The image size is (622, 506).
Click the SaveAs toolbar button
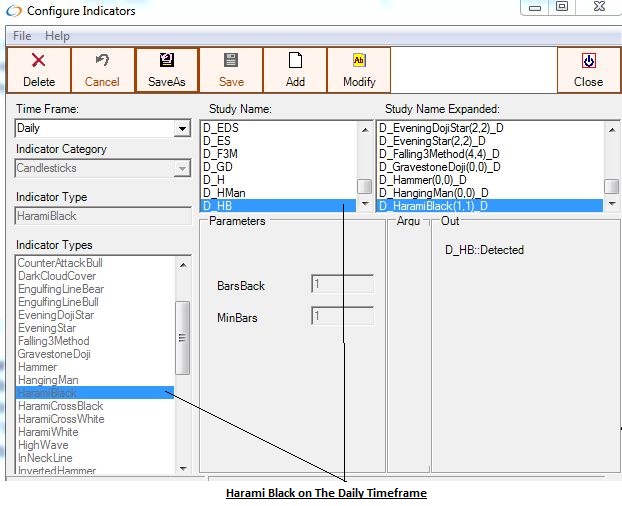pos(166,70)
